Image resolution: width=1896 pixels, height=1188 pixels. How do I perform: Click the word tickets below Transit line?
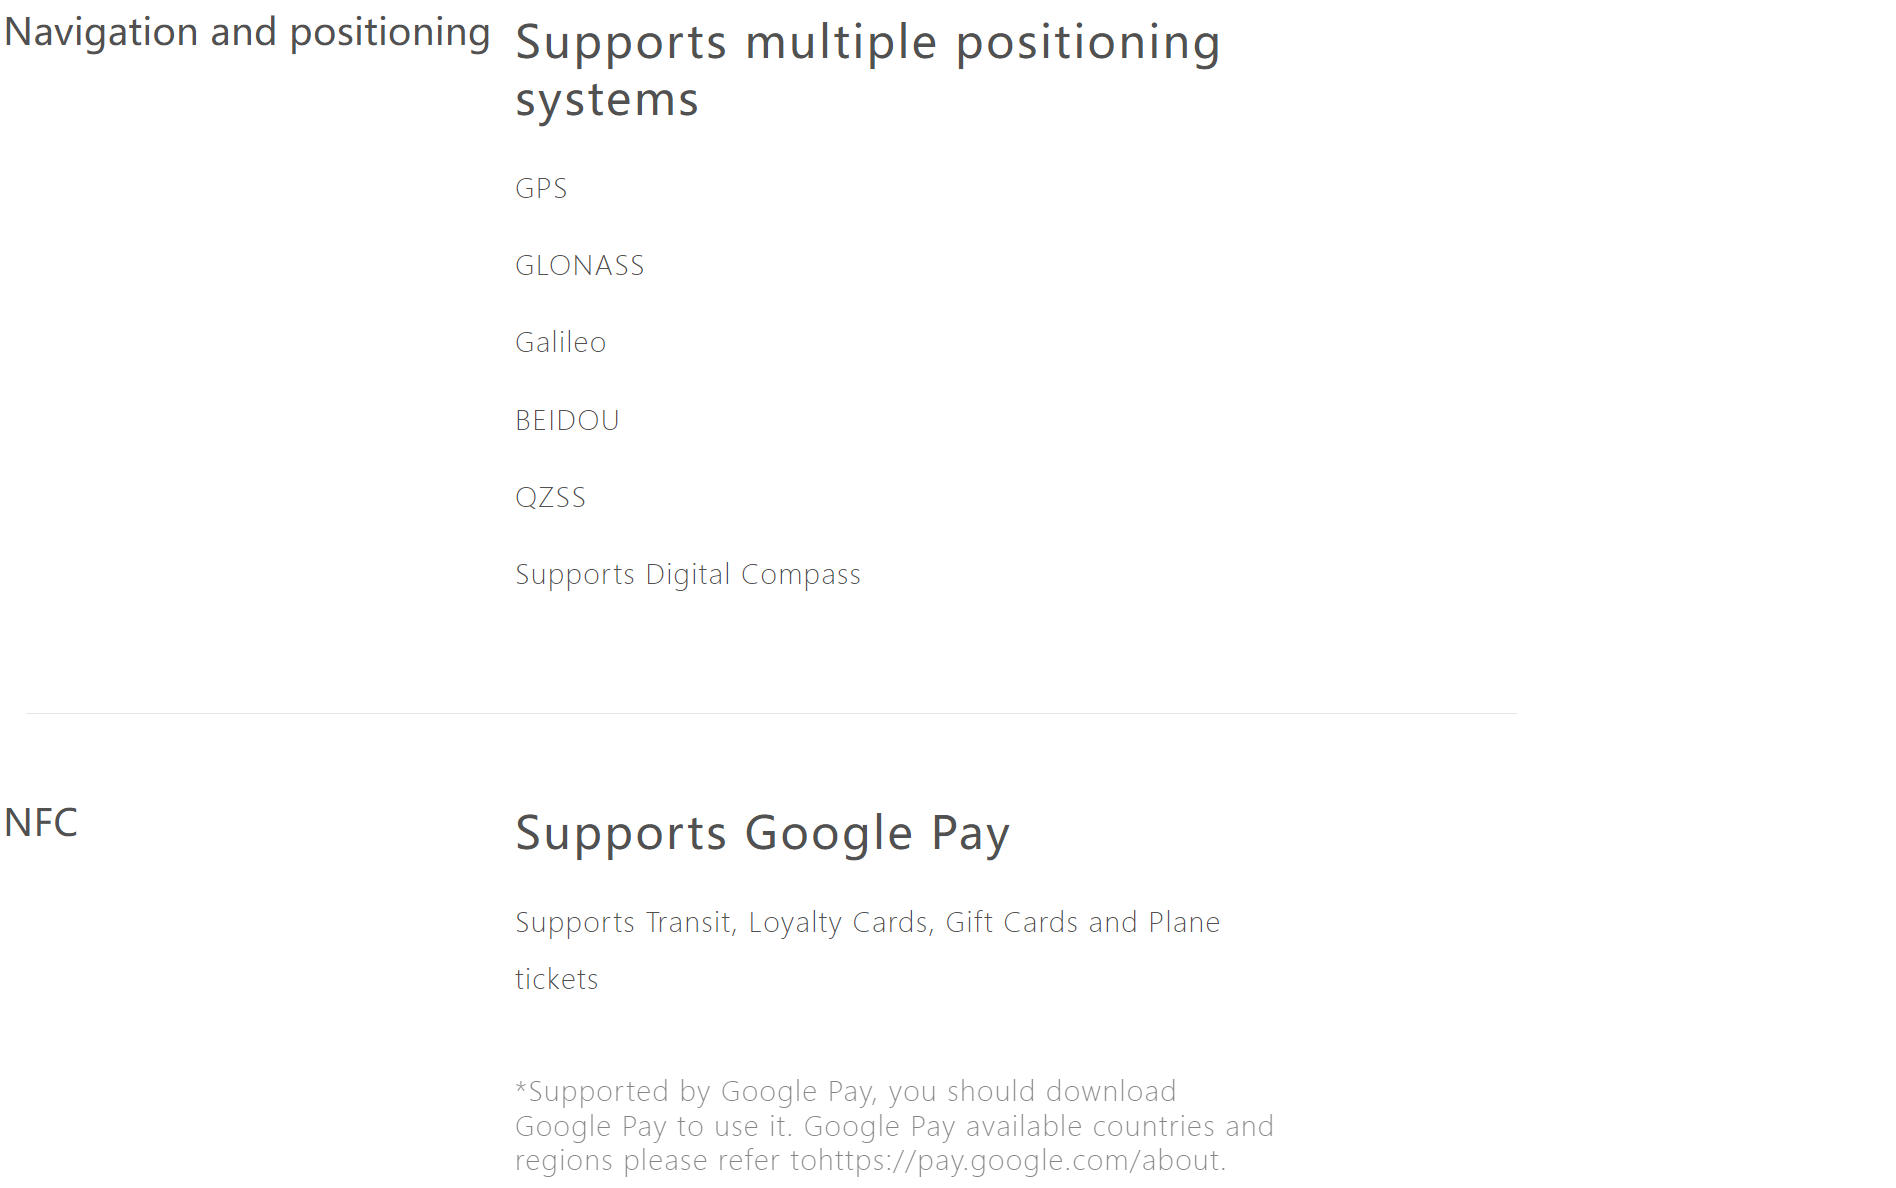557,979
